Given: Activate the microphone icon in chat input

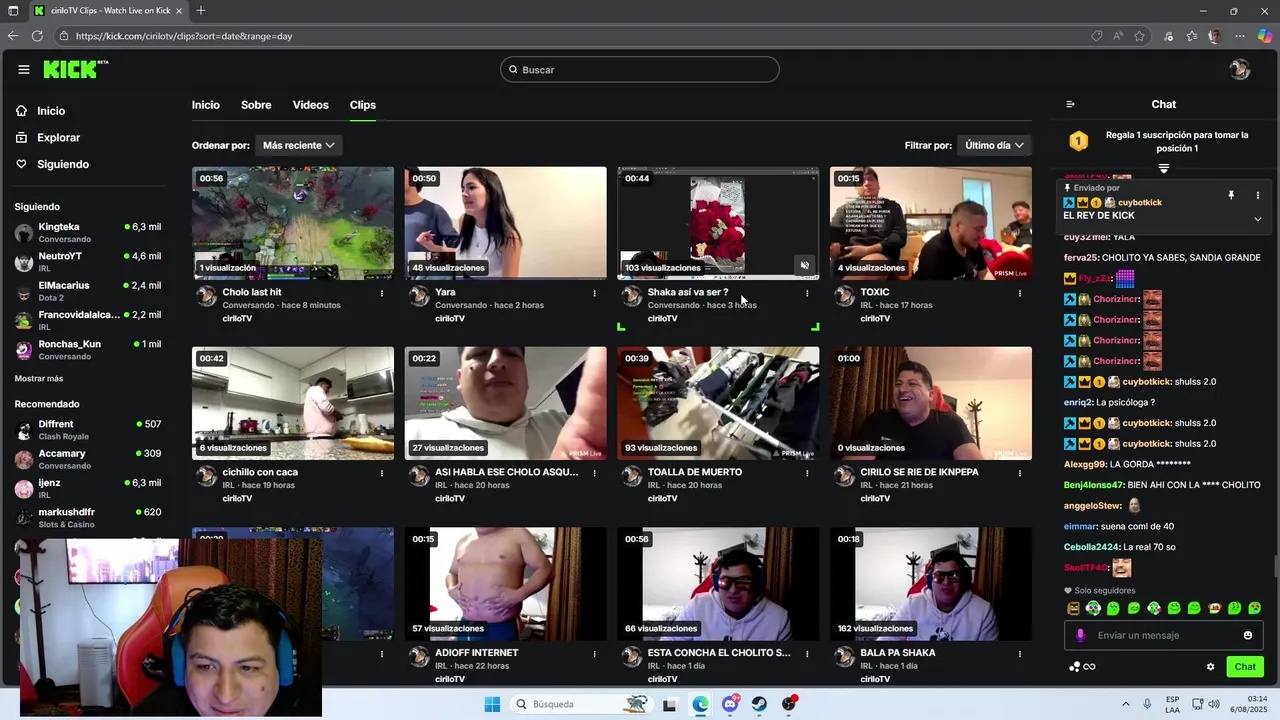Looking at the screenshot, I should point(1080,635).
